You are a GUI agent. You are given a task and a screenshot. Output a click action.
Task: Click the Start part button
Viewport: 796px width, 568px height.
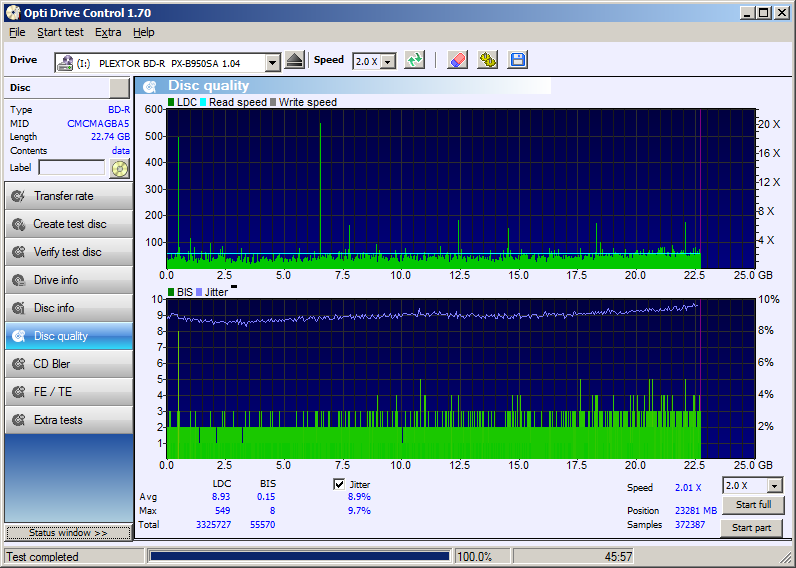[751, 528]
